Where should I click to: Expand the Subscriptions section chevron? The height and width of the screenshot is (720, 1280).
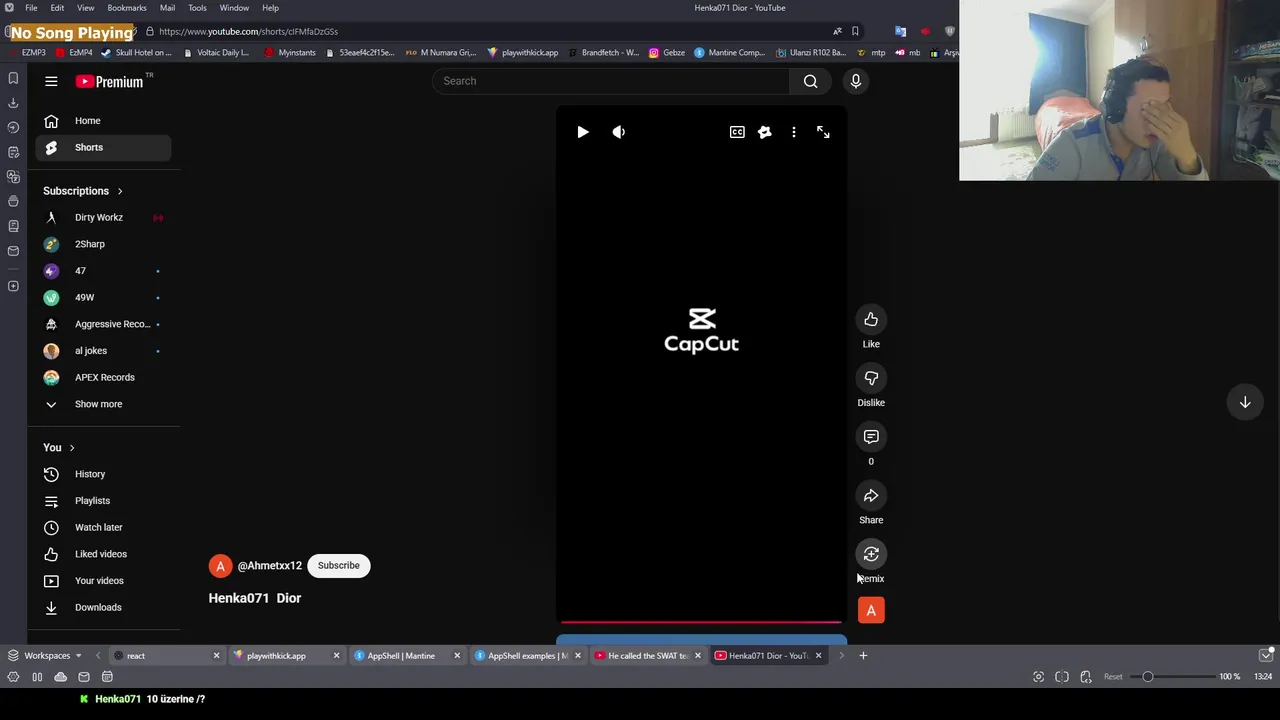tap(120, 191)
